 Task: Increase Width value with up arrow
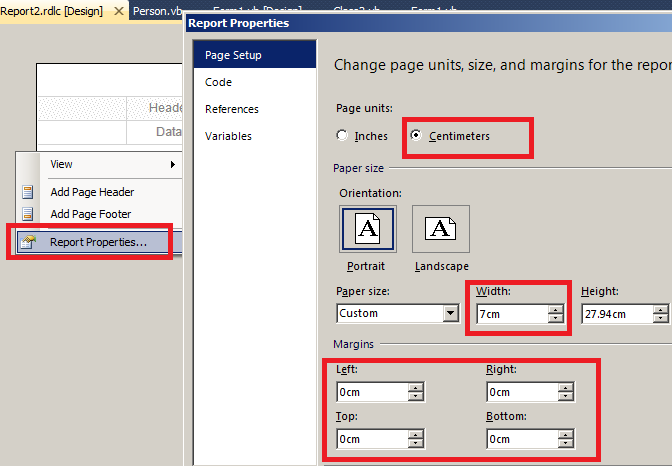click(x=555, y=310)
